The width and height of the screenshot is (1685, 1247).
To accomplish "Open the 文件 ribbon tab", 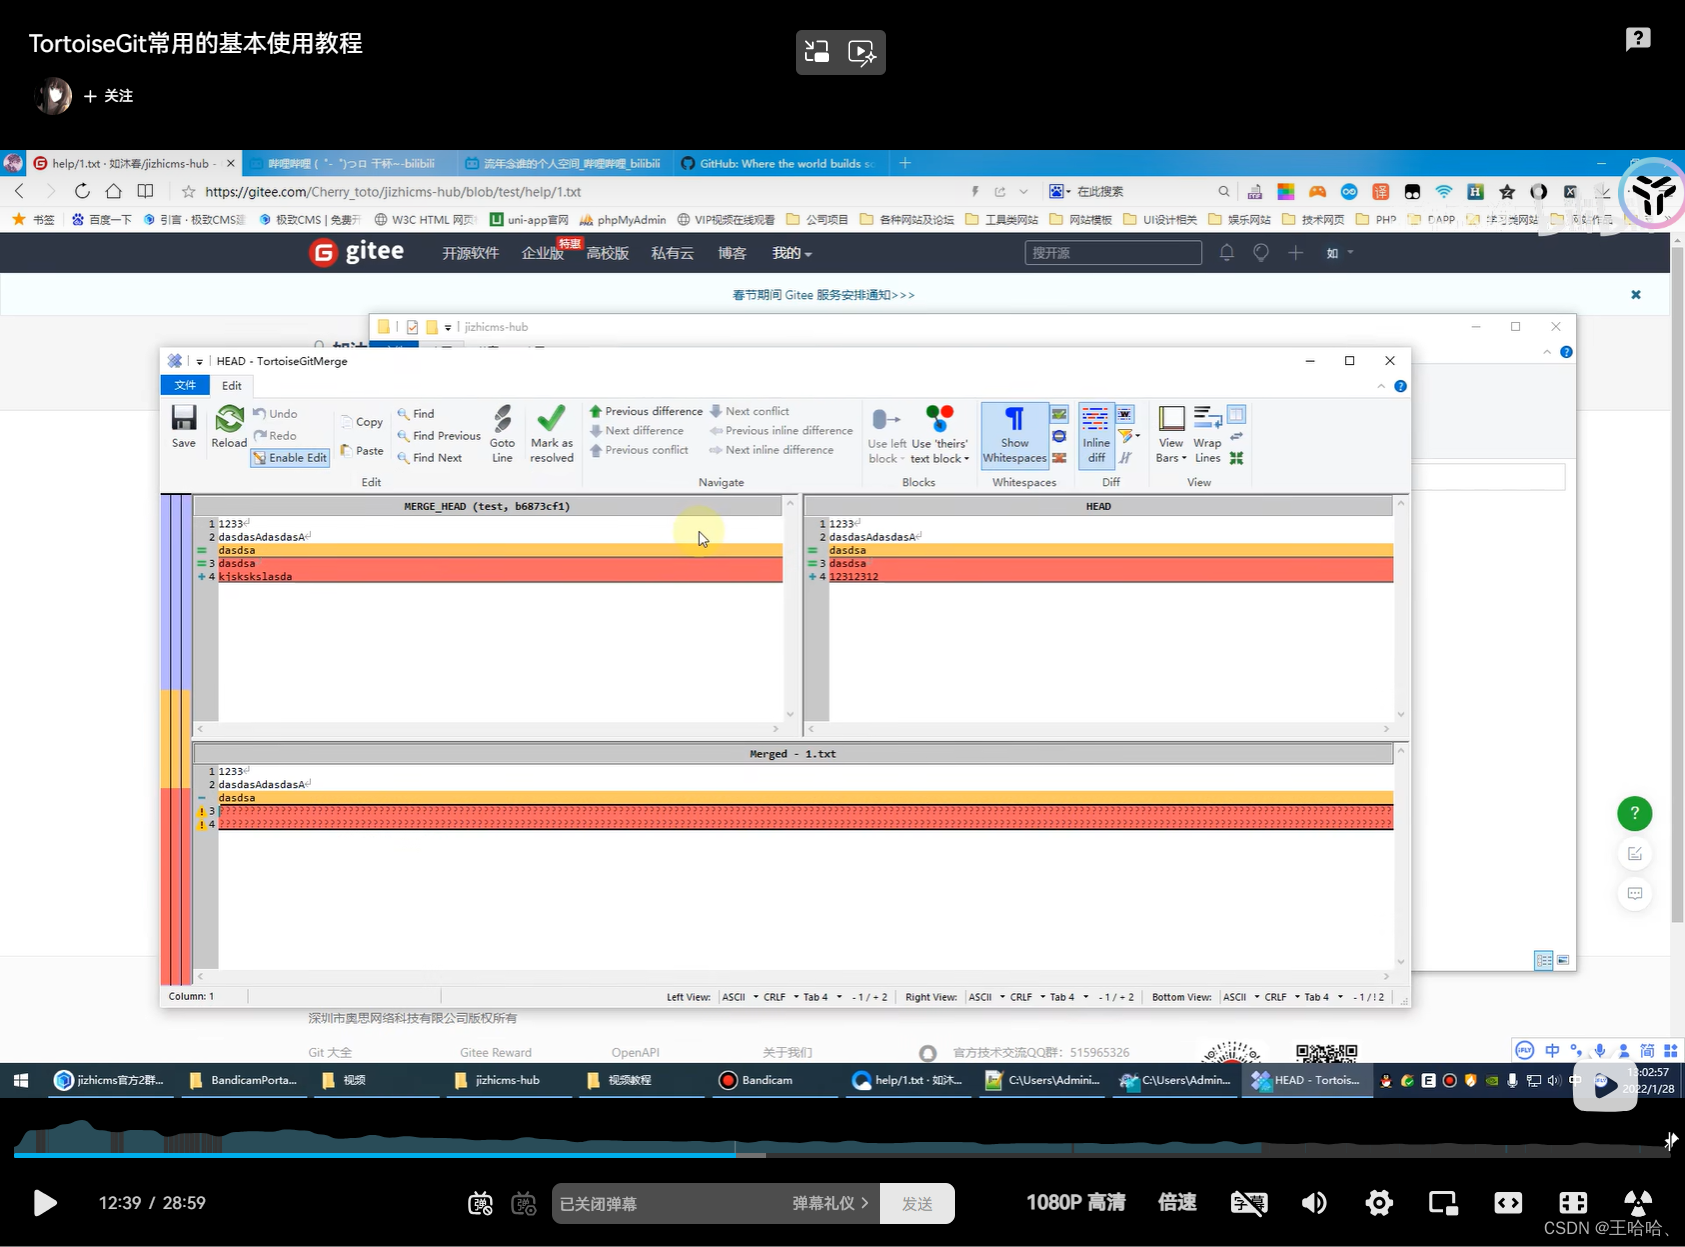I will [x=185, y=385].
